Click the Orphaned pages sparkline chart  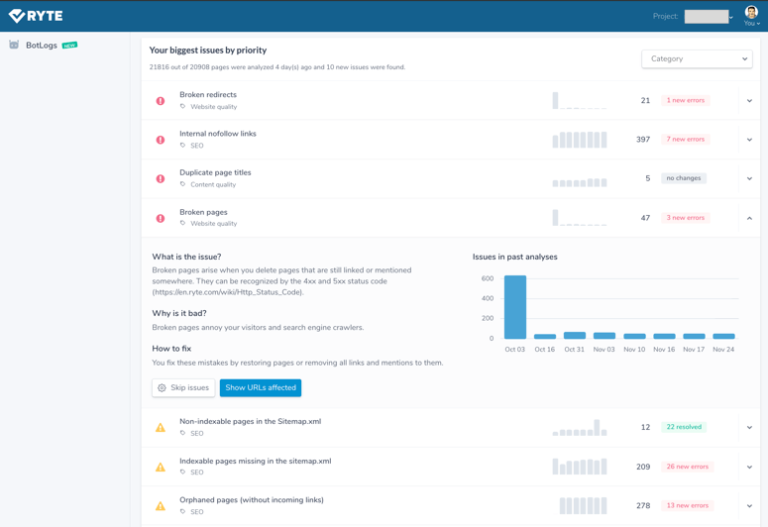click(x=583, y=505)
